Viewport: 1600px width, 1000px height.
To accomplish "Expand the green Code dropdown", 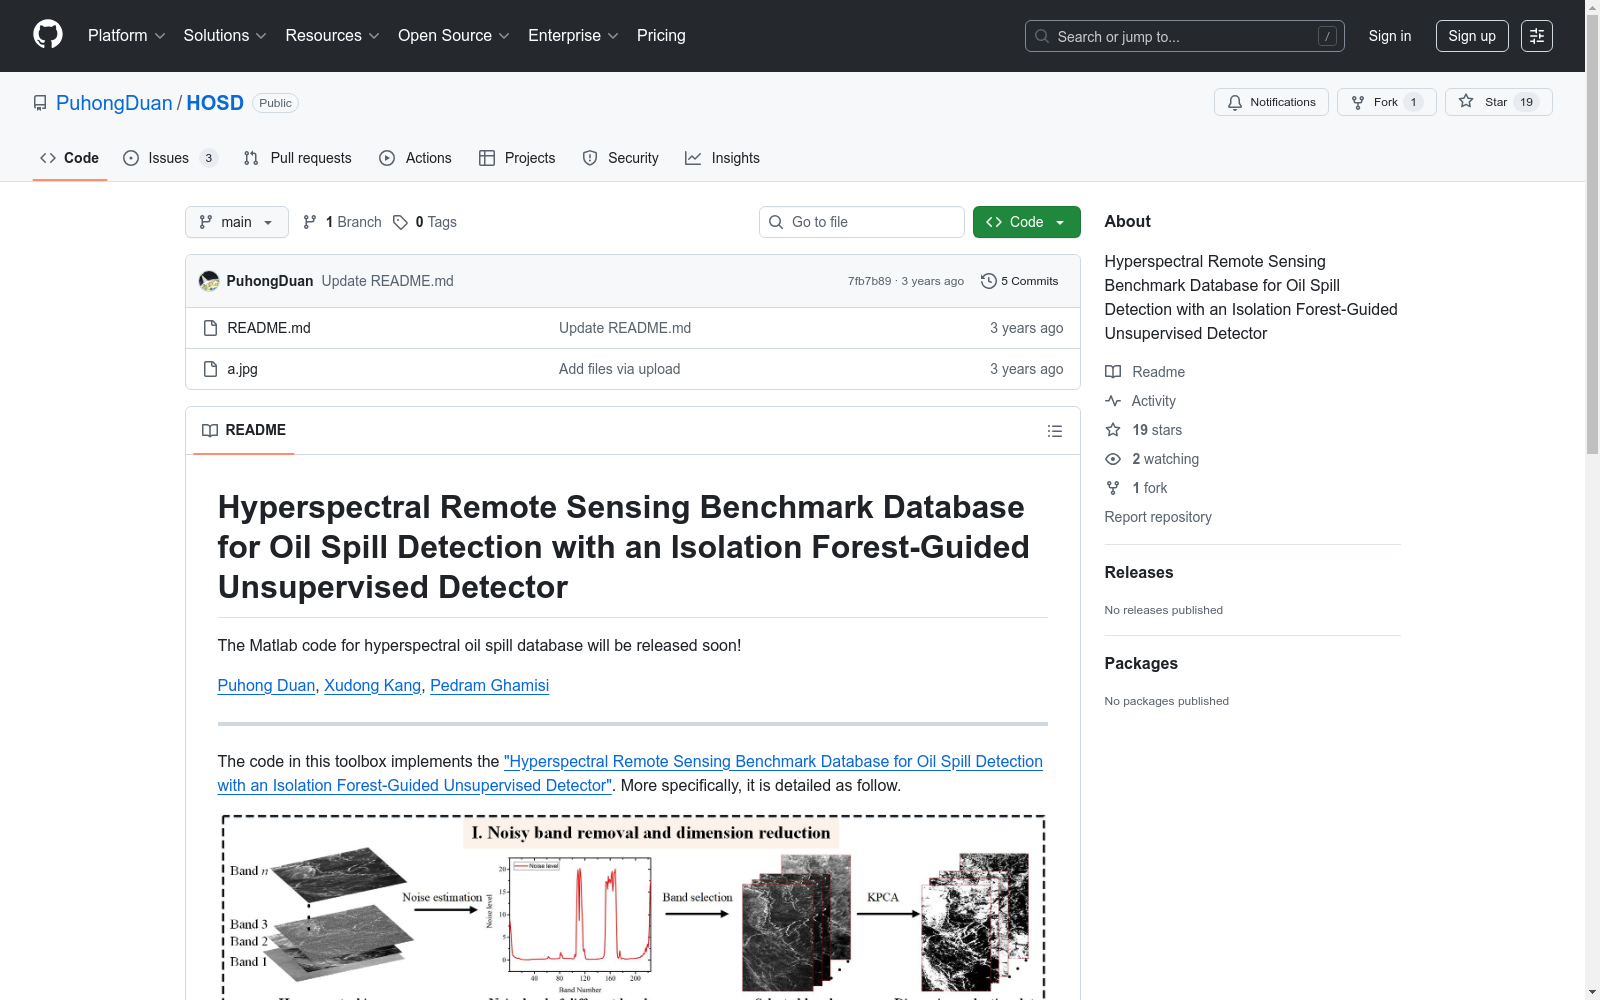I will (1026, 222).
